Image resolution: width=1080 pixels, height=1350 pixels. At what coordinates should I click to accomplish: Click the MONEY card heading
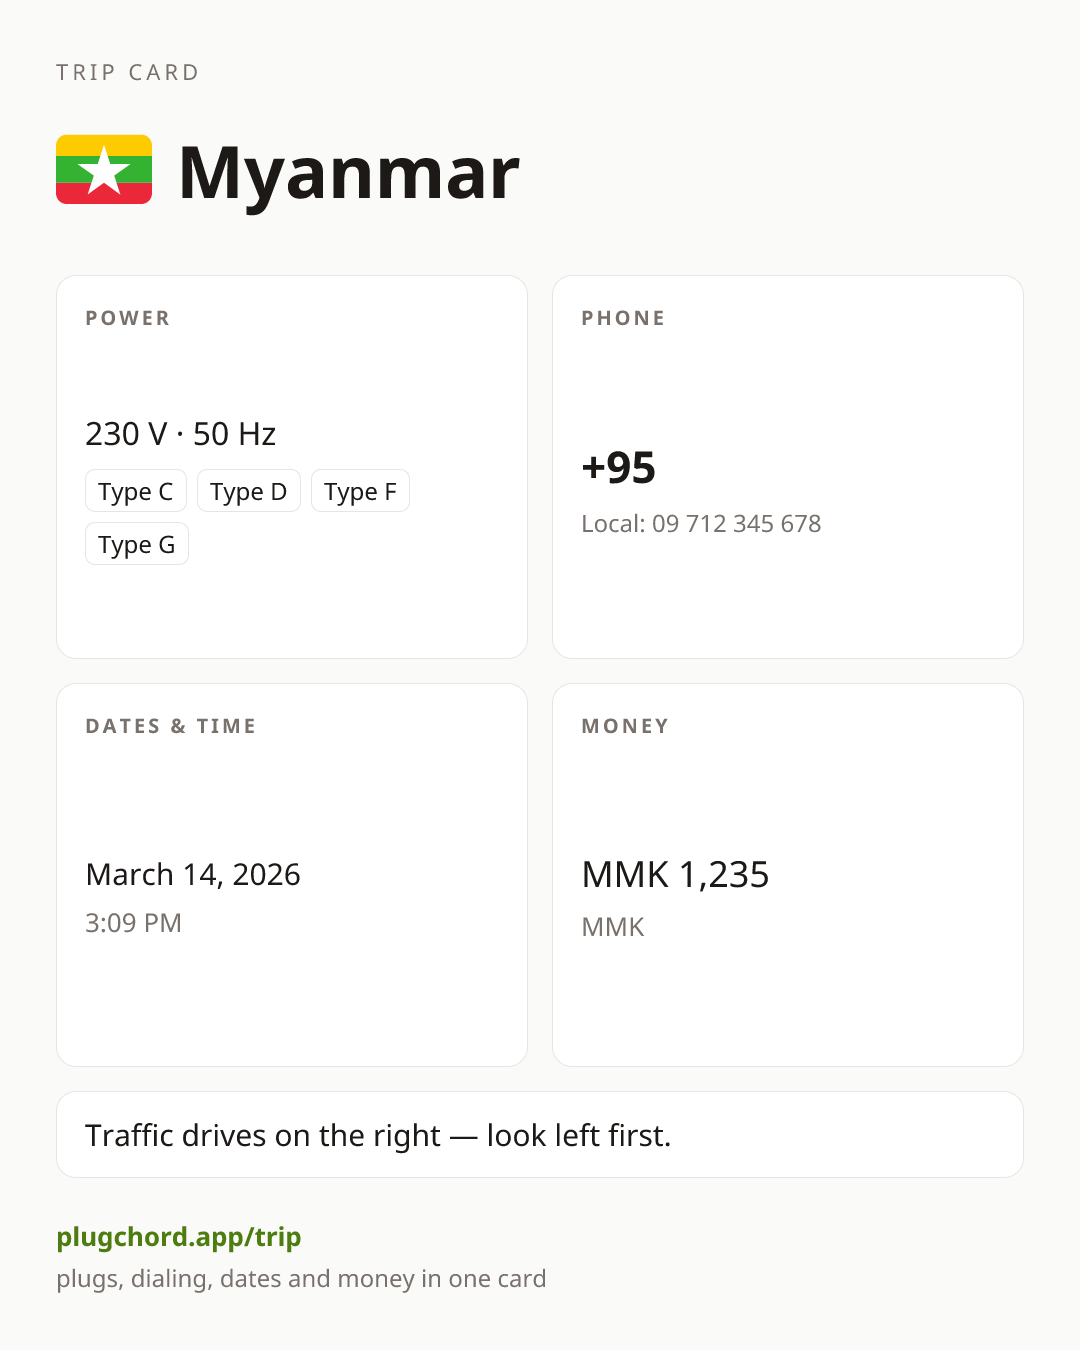(626, 726)
